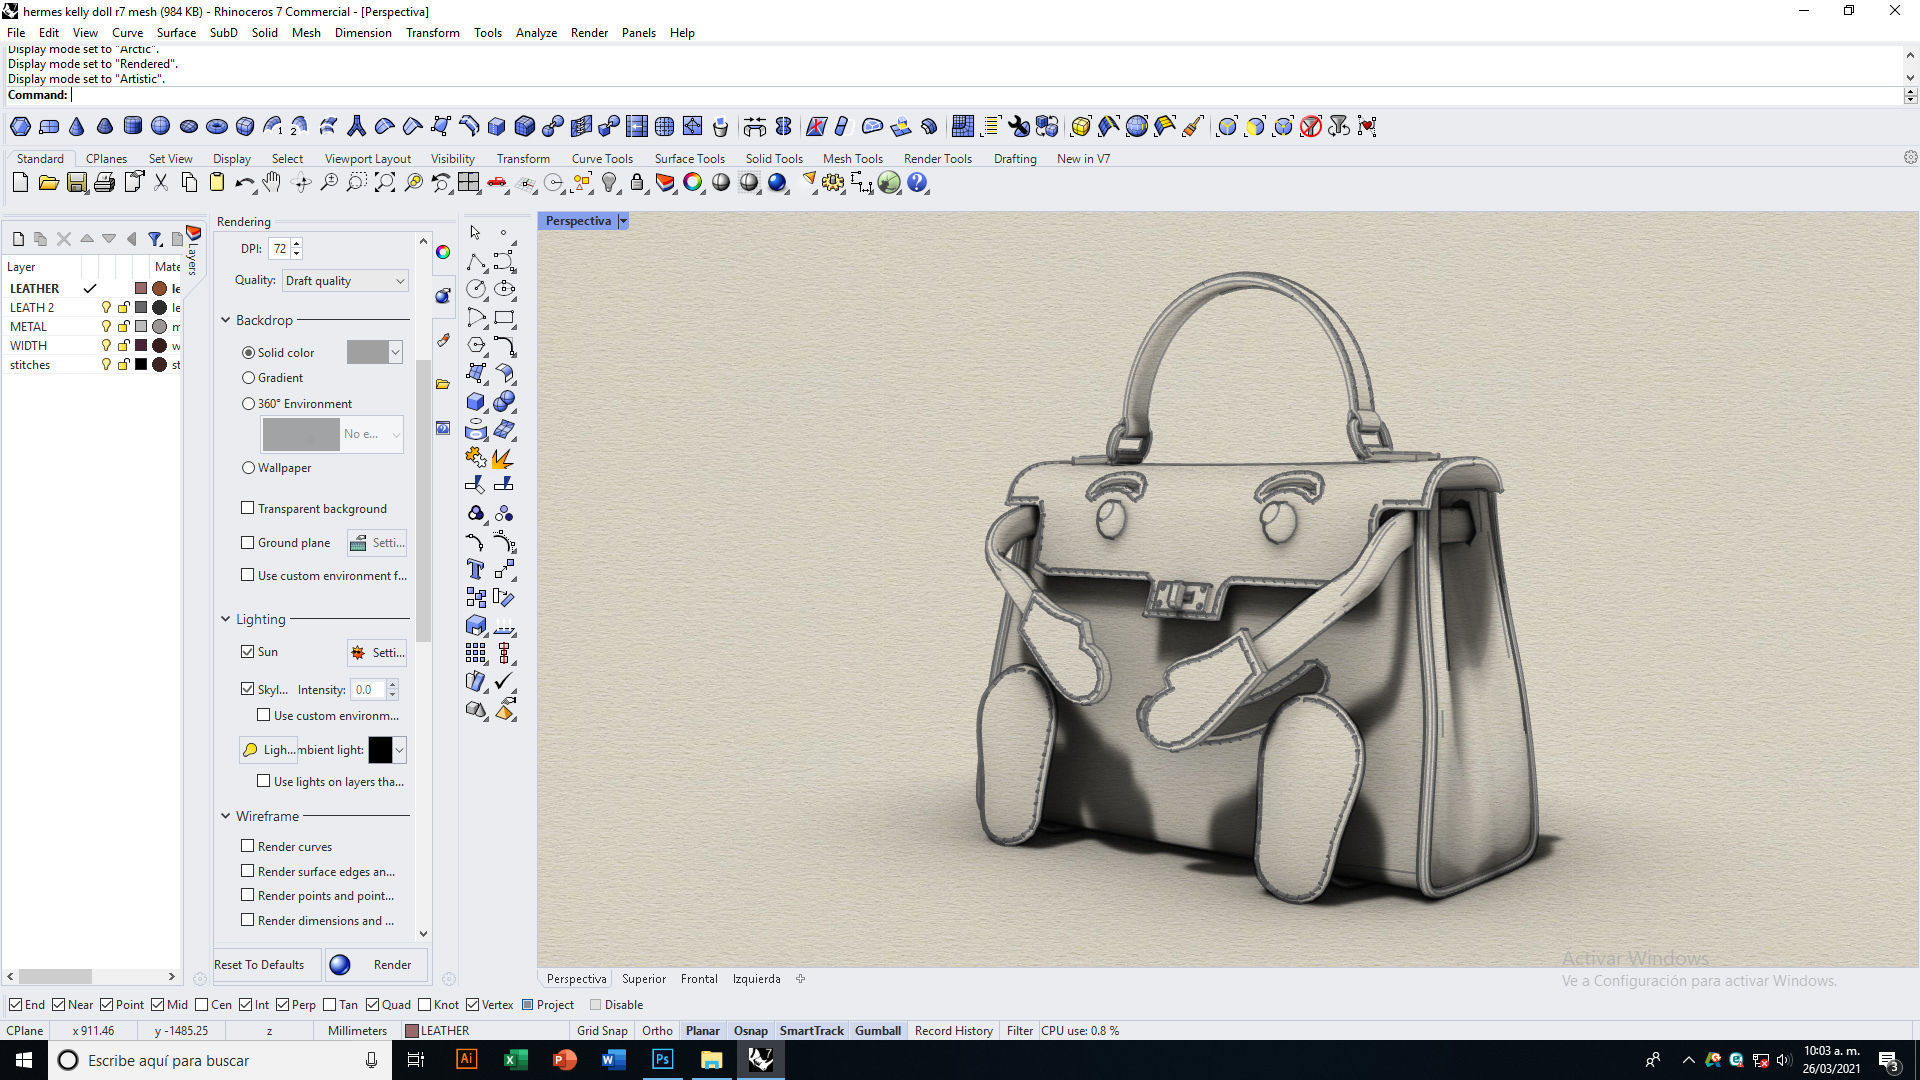
Task: Click the Render button
Action: [377, 965]
